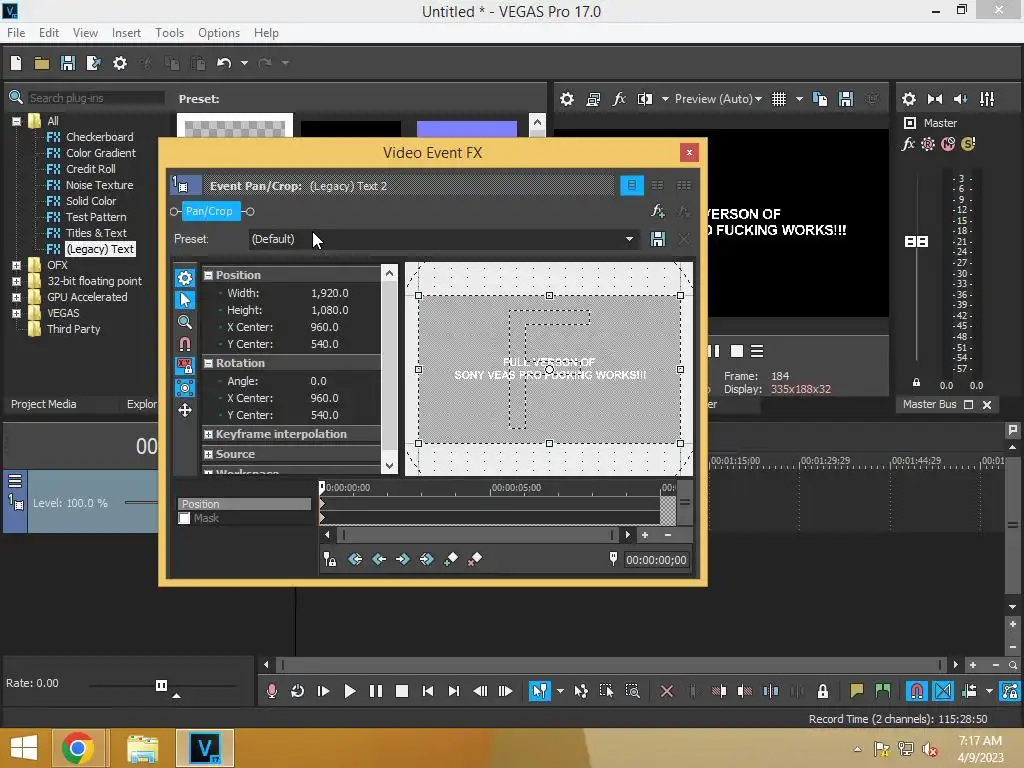The image size is (1024, 768).
Task: Click Plug-In Chain icon in Video Event FX
Action: coord(658,211)
